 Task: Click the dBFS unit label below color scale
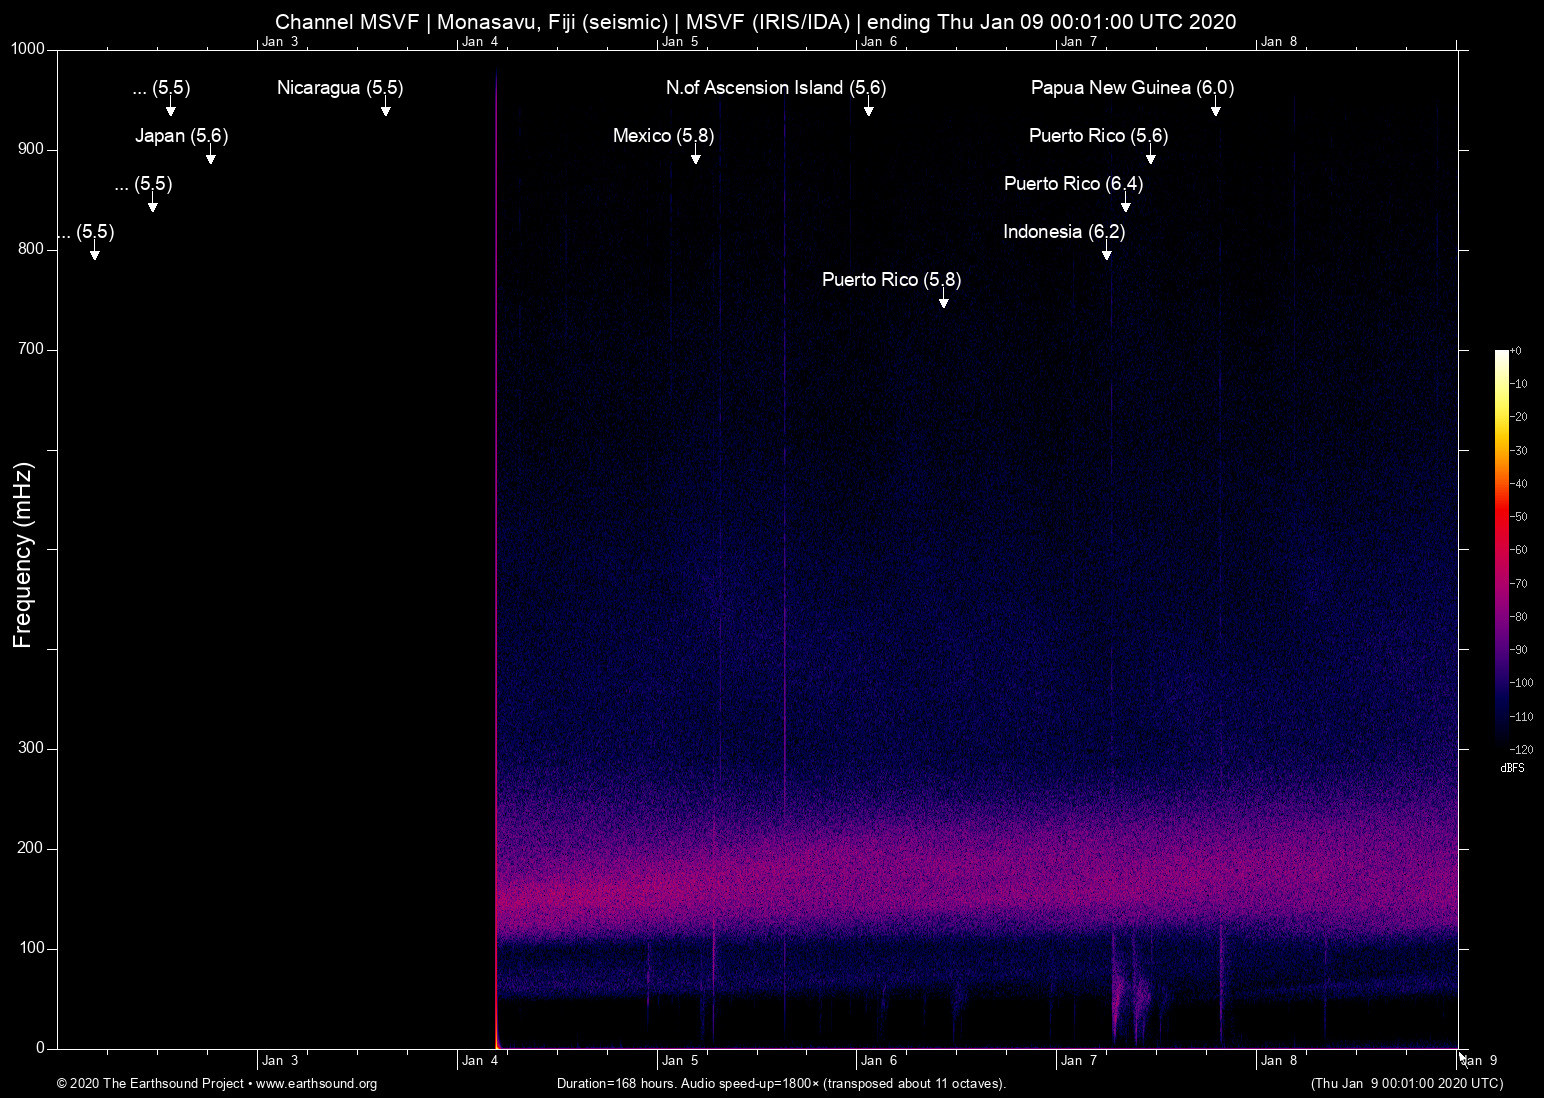click(1512, 768)
